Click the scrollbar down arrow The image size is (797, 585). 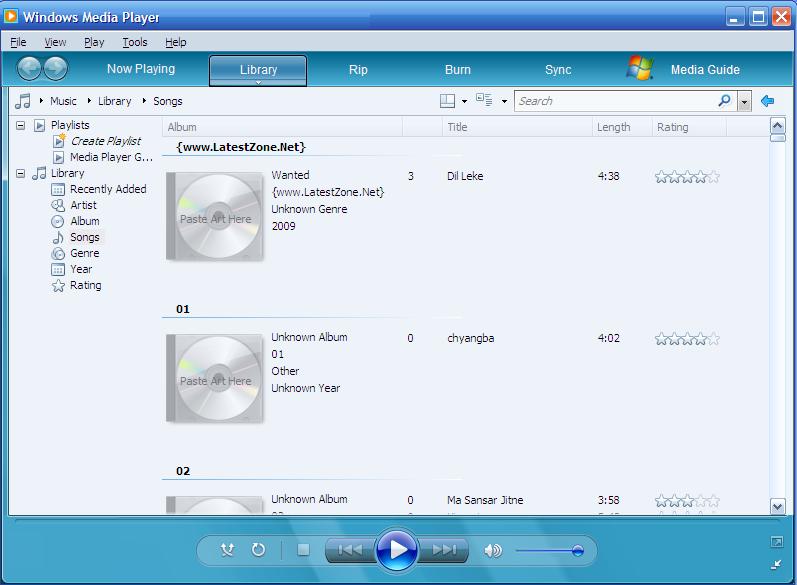tap(777, 507)
